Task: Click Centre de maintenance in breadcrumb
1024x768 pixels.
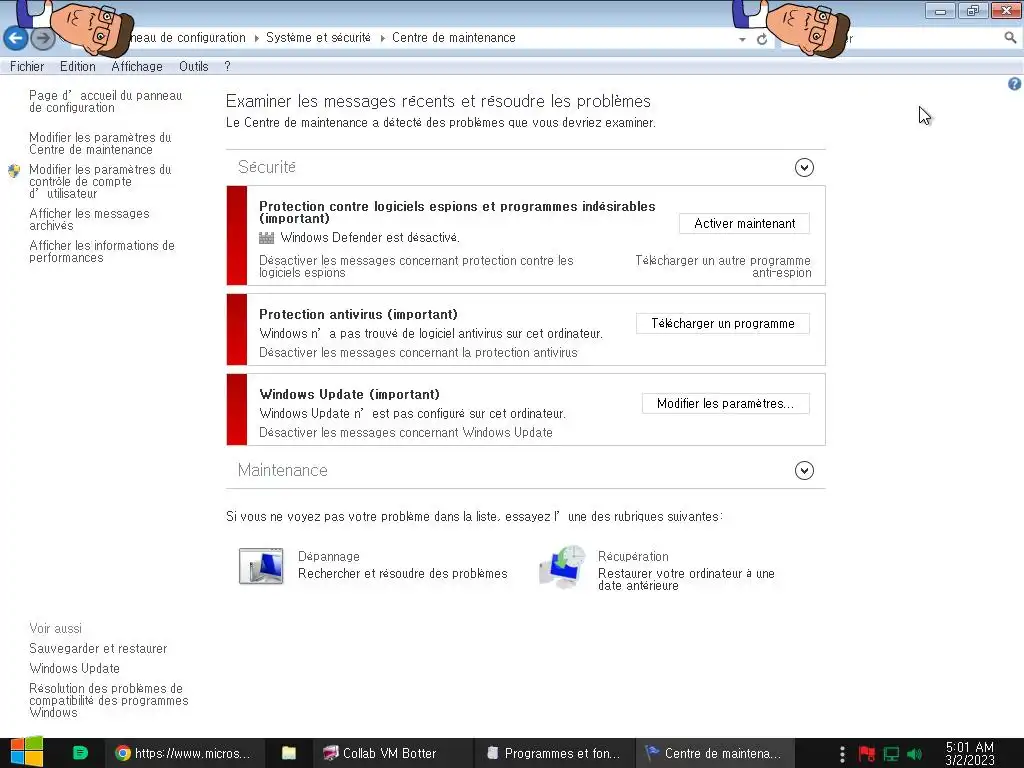Action: [x=454, y=38]
